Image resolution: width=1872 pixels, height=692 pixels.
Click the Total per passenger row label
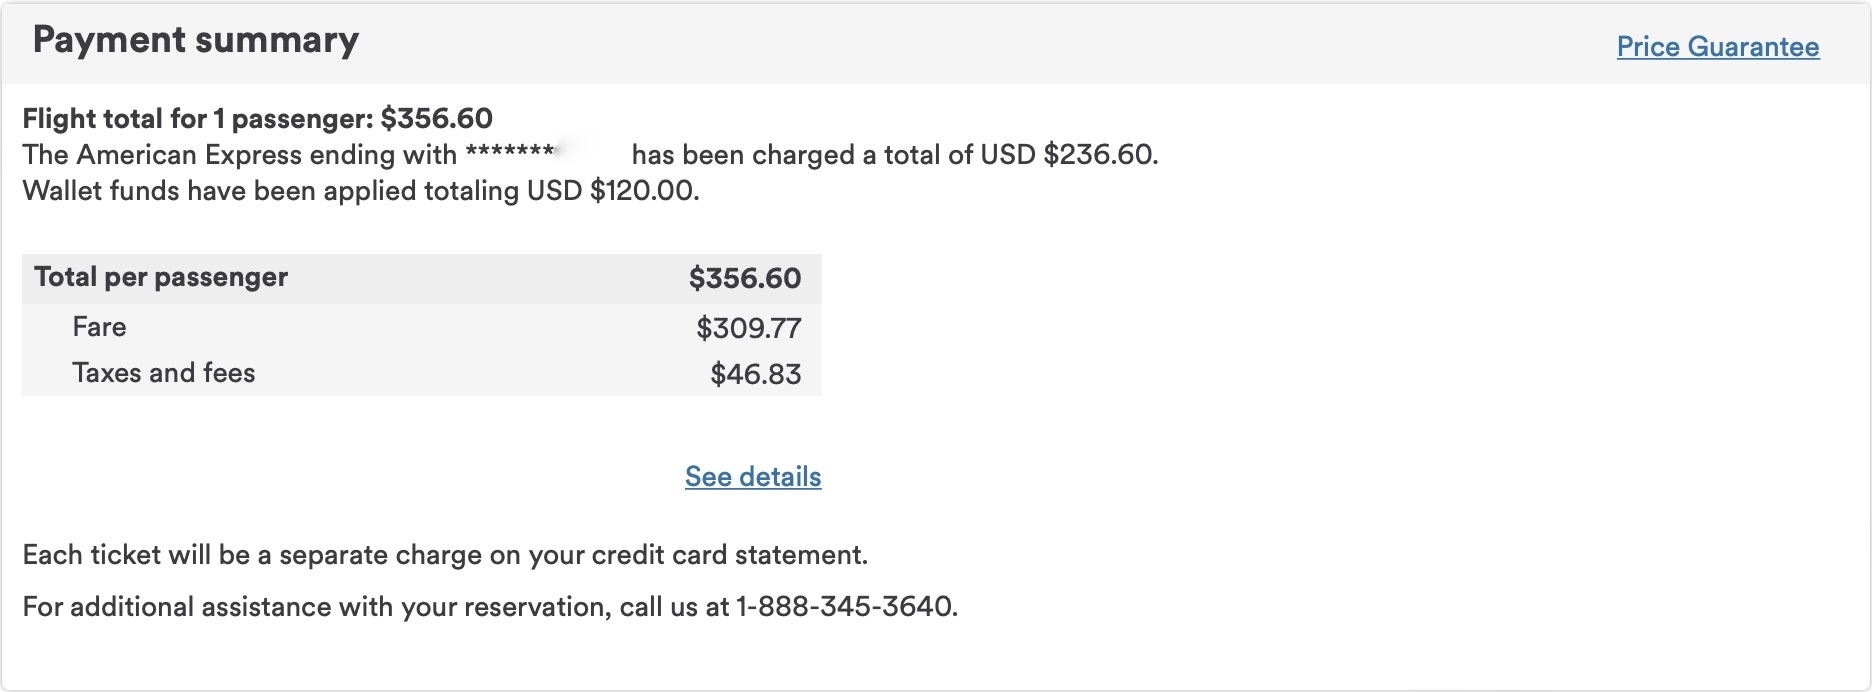161,277
